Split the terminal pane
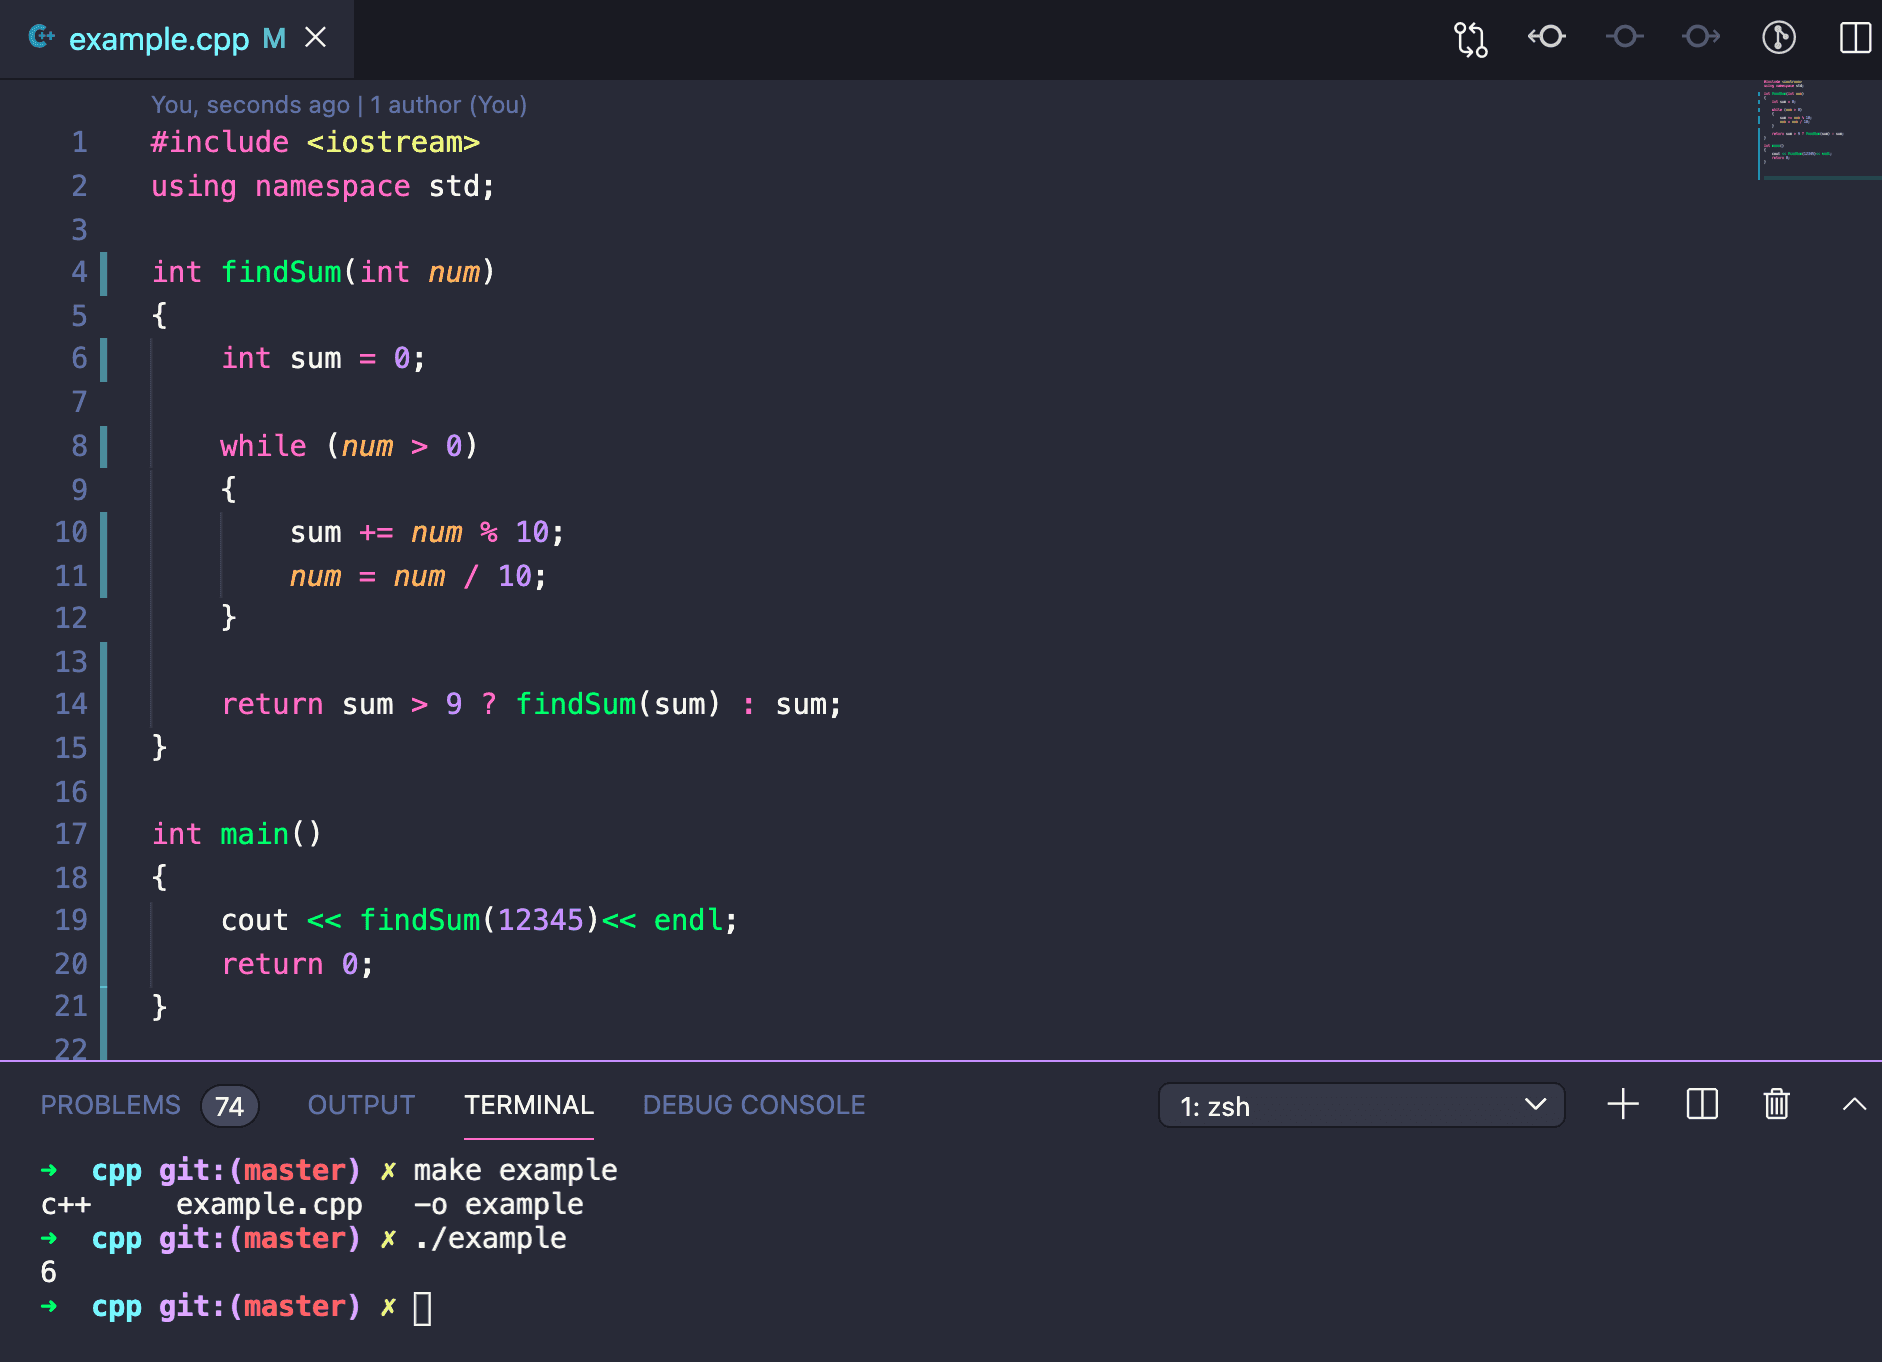The width and height of the screenshot is (1882, 1362). (1702, 1104)
